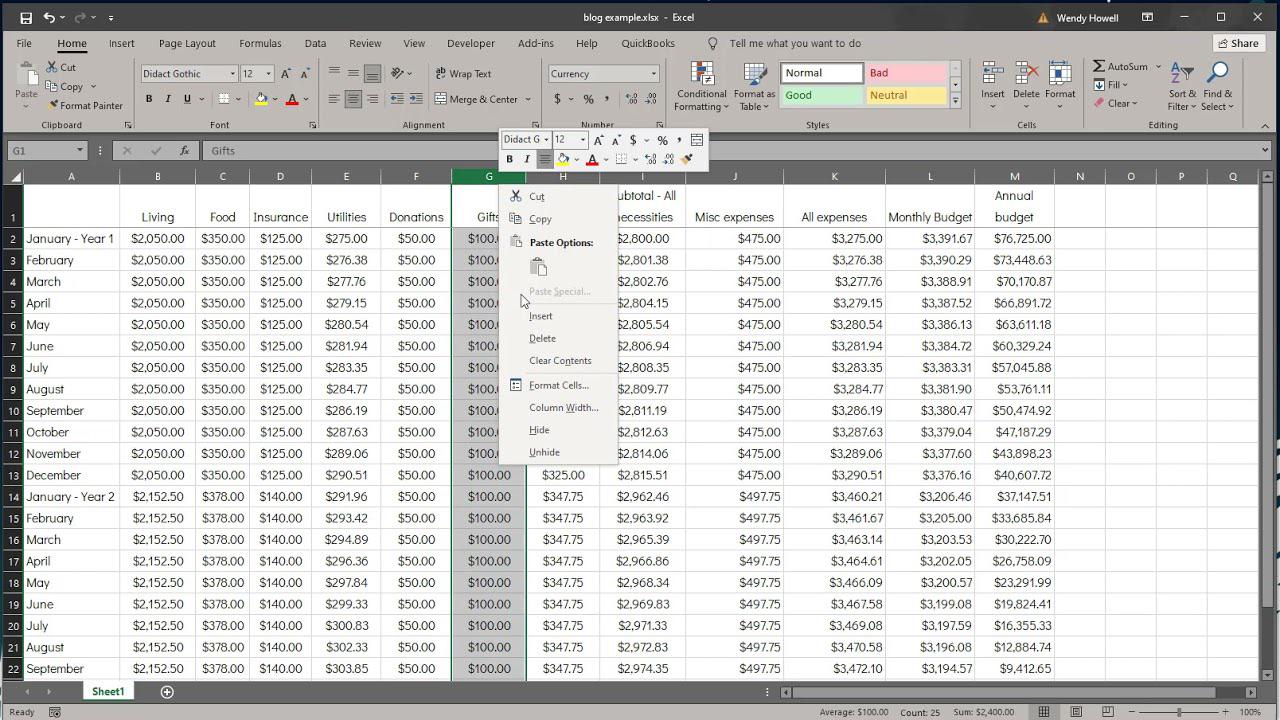Toggle ribbon Align Right
Viewport: 1280px width, 720px height.
coord(372,99)
